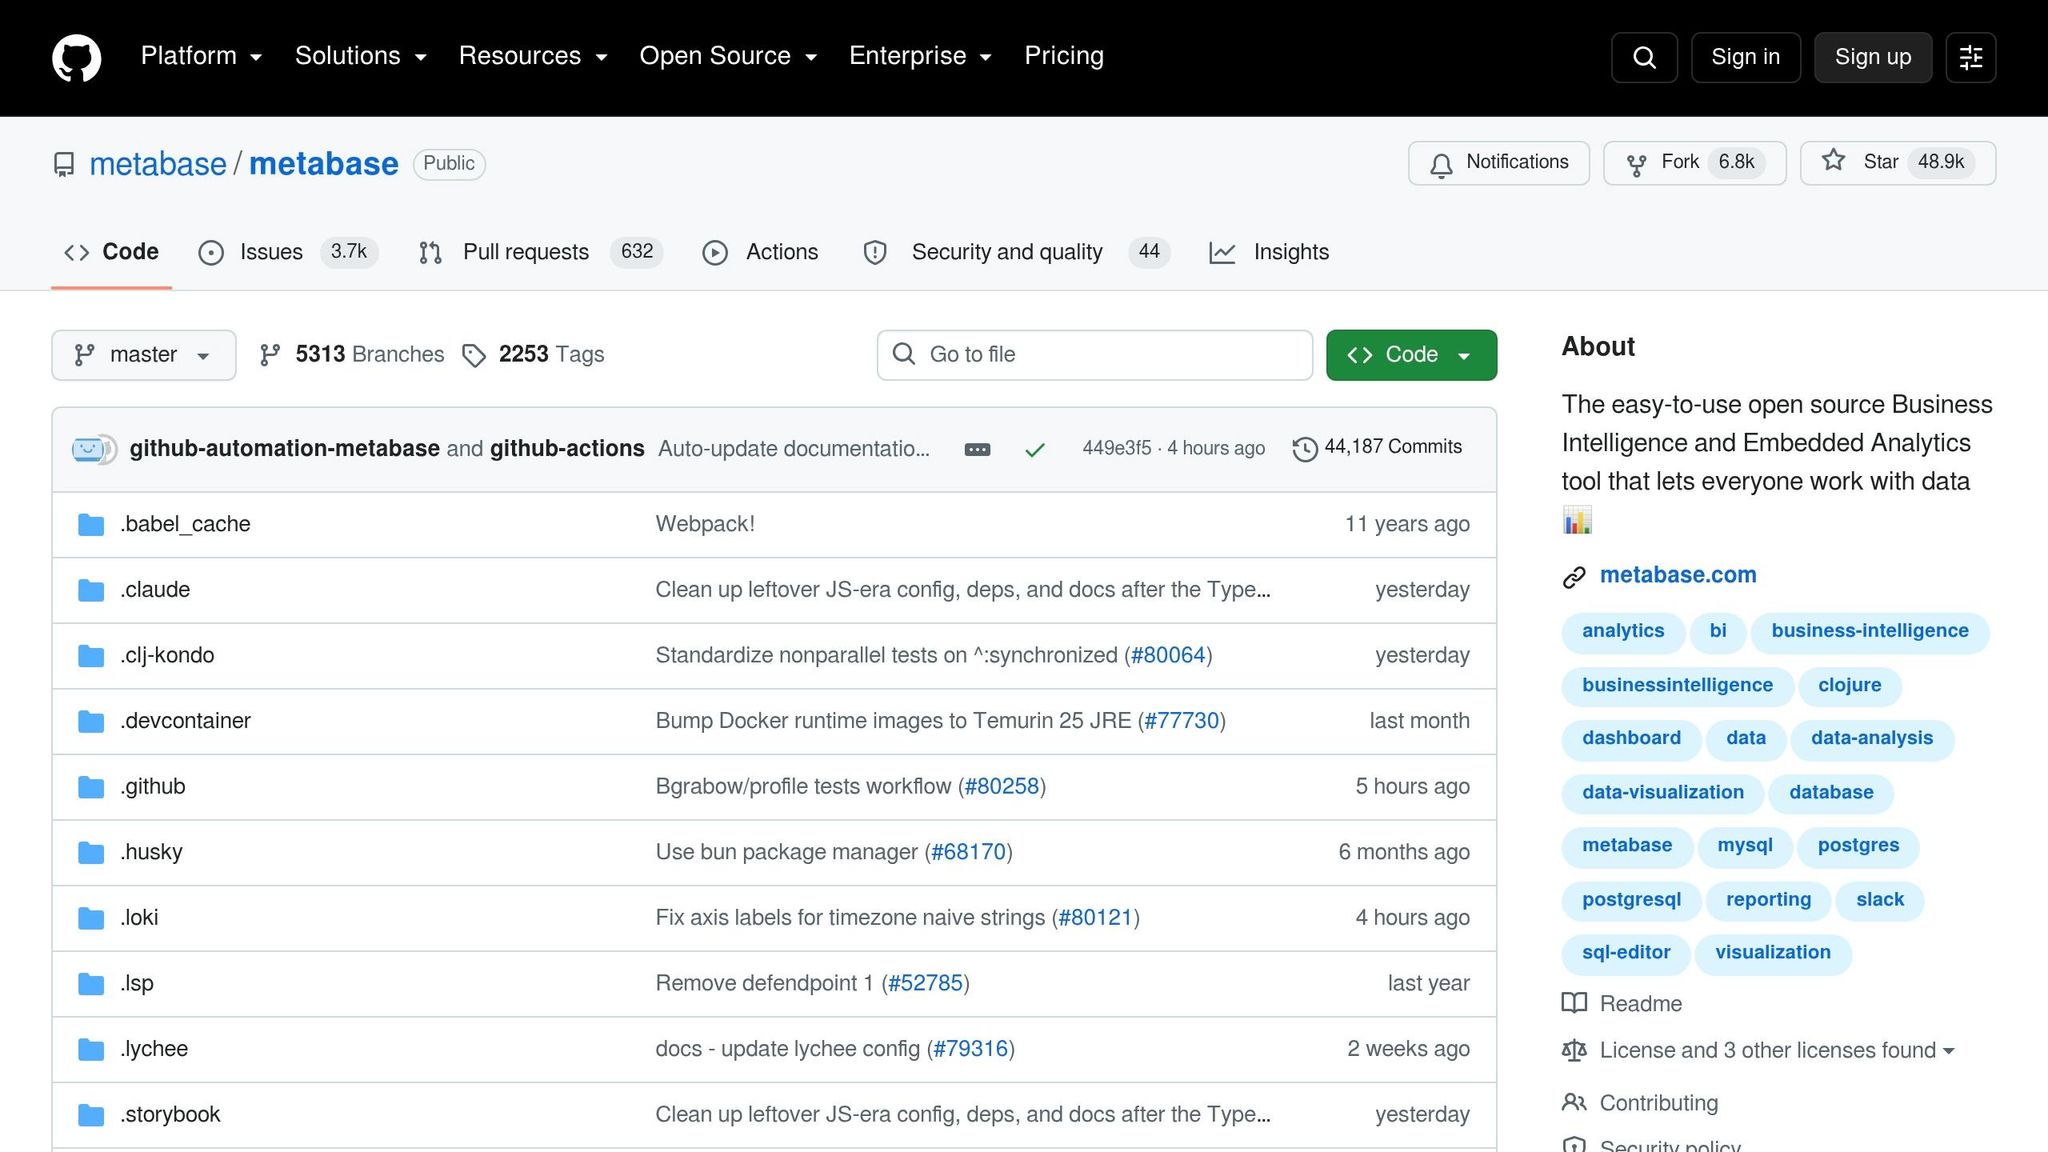Viewport: 2048px width, 1152px height.
Task: Open pull request #68170 link
Action: click(x=968, y=853)
